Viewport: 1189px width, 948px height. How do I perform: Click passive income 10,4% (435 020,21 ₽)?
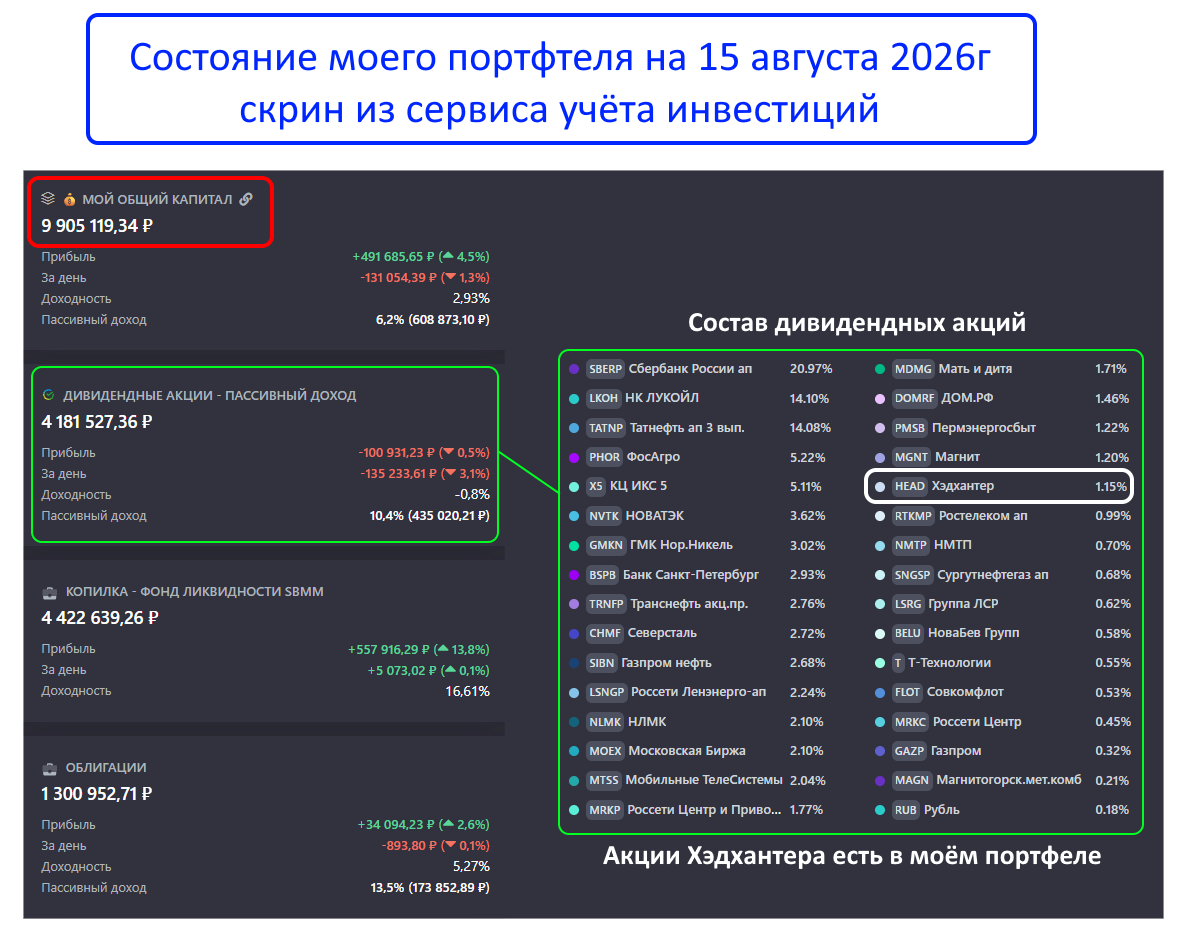click(429, 516)
